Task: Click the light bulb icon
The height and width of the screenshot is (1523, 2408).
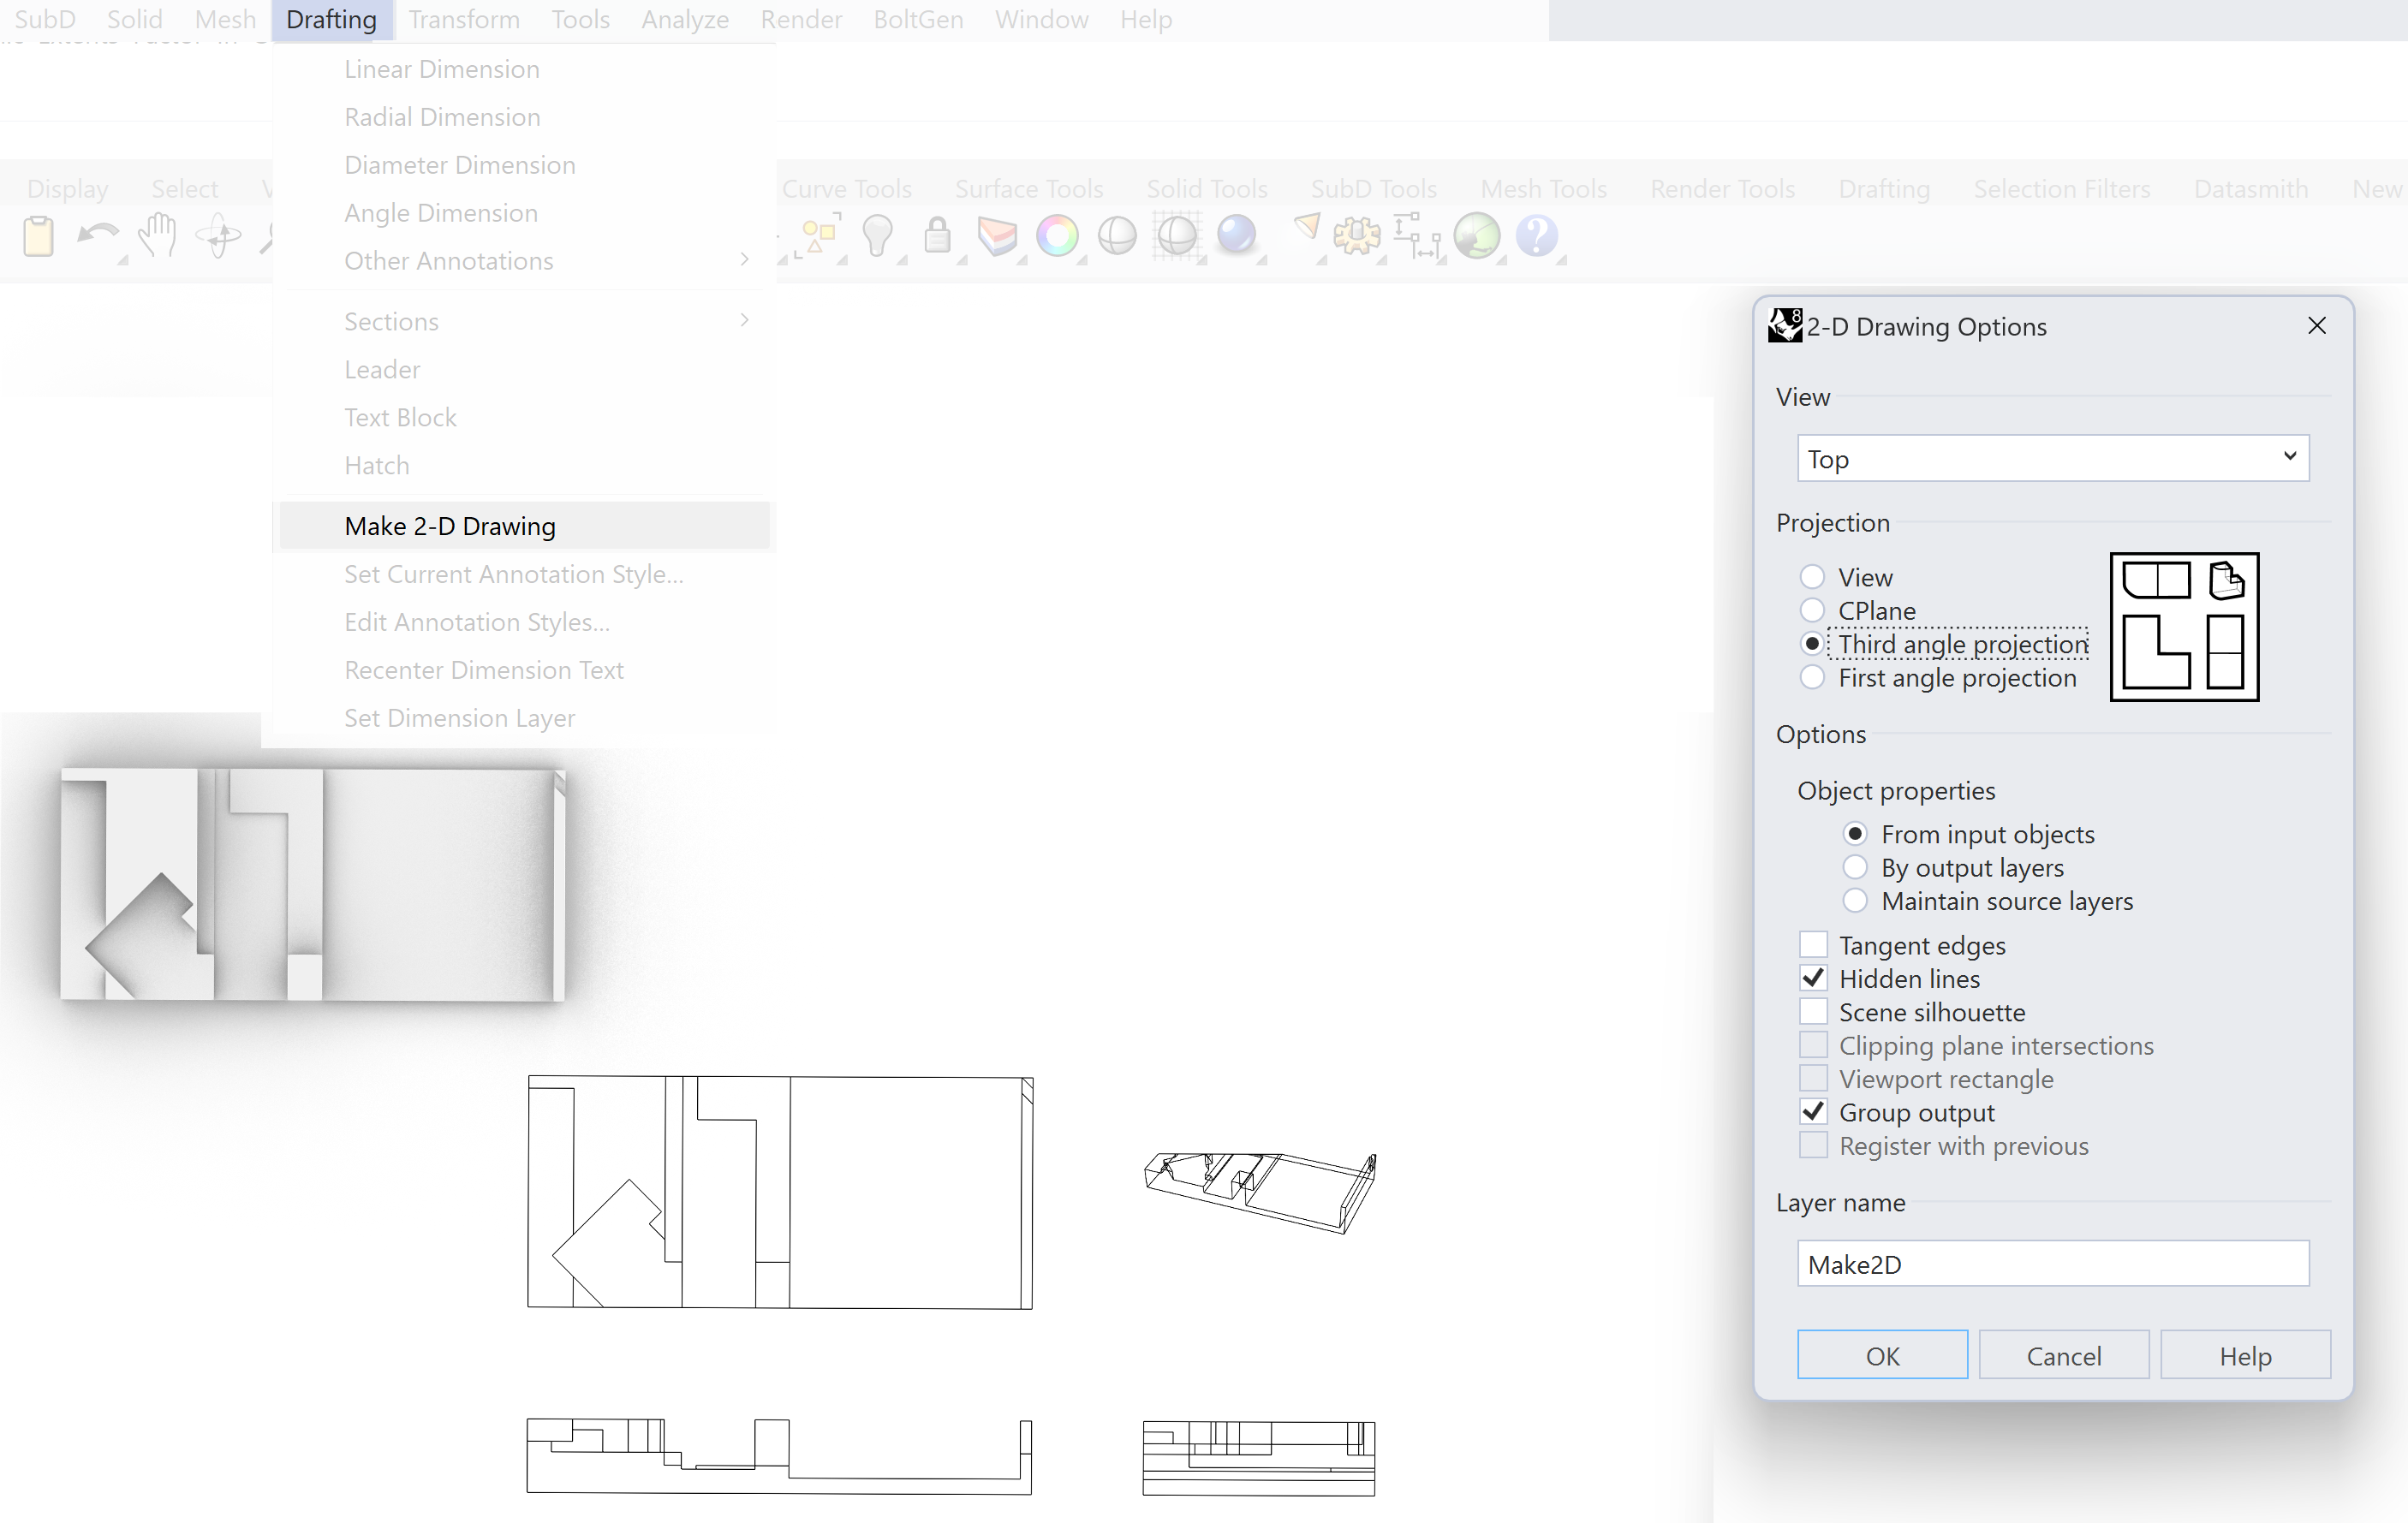Action: pyautogui.click(x=877, y=236)
